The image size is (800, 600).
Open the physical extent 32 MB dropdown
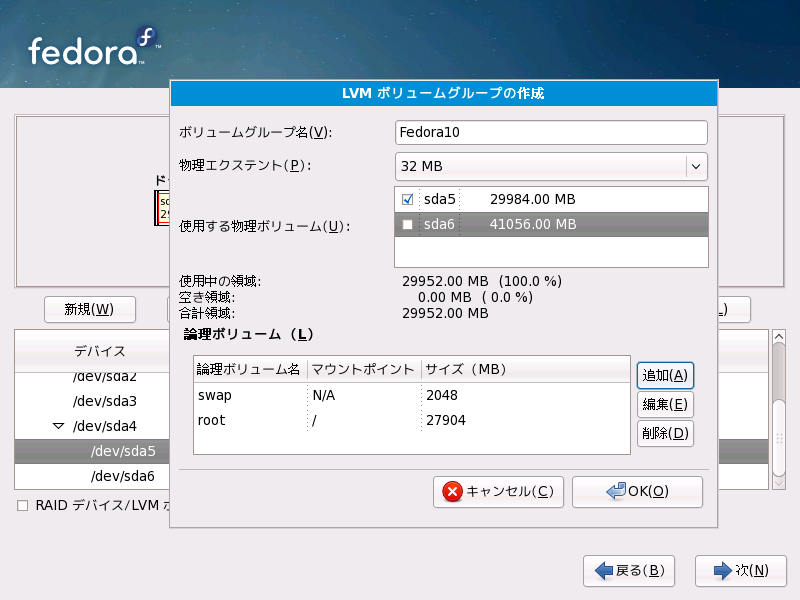coord(551,166)
